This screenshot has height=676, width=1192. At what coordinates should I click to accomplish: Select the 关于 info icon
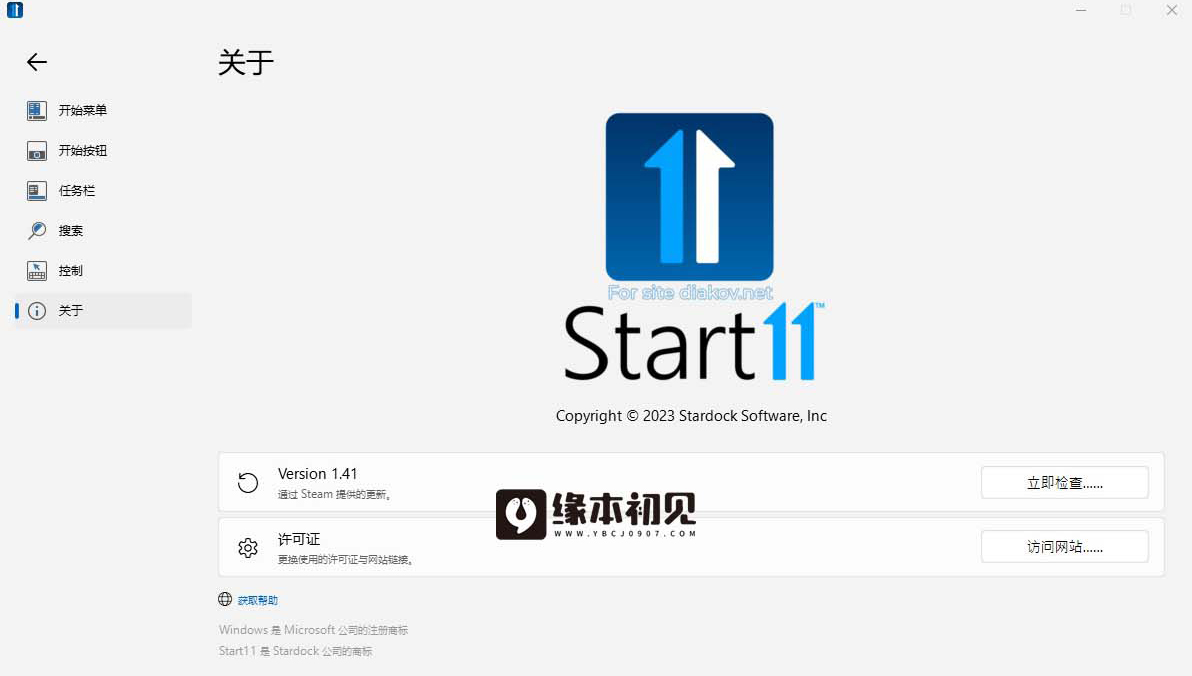coord(36,310)
